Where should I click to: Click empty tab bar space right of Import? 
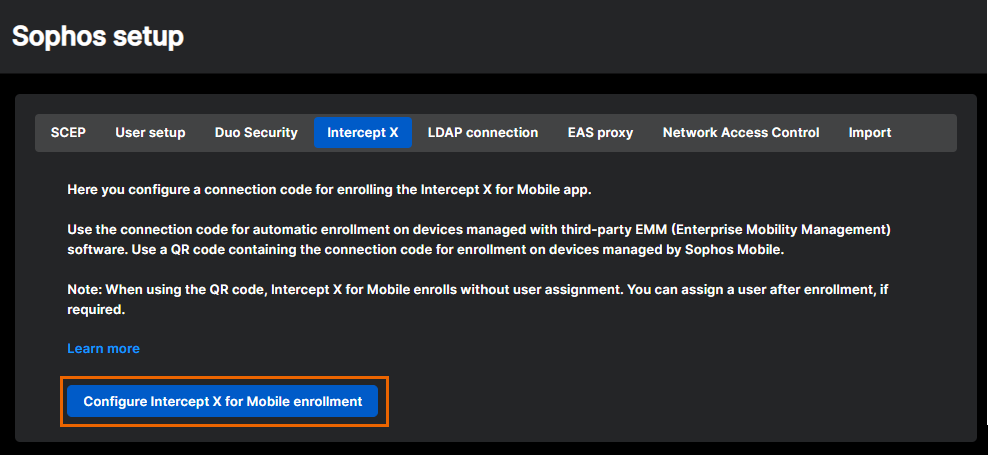point(925,132)
